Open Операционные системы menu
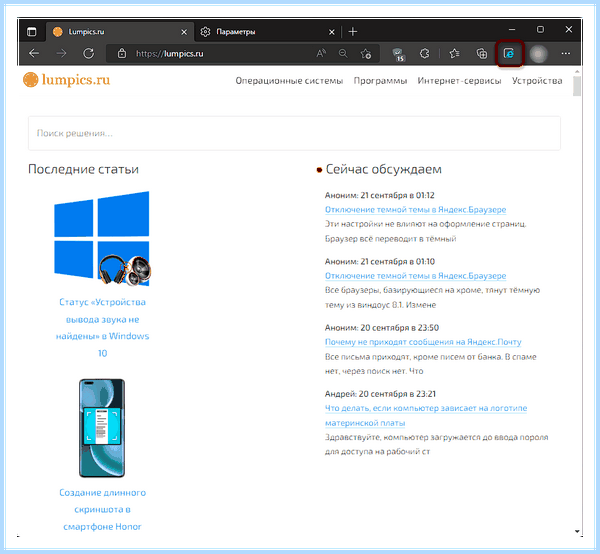Viewport: 600px width, 554px height. point(289,81)
